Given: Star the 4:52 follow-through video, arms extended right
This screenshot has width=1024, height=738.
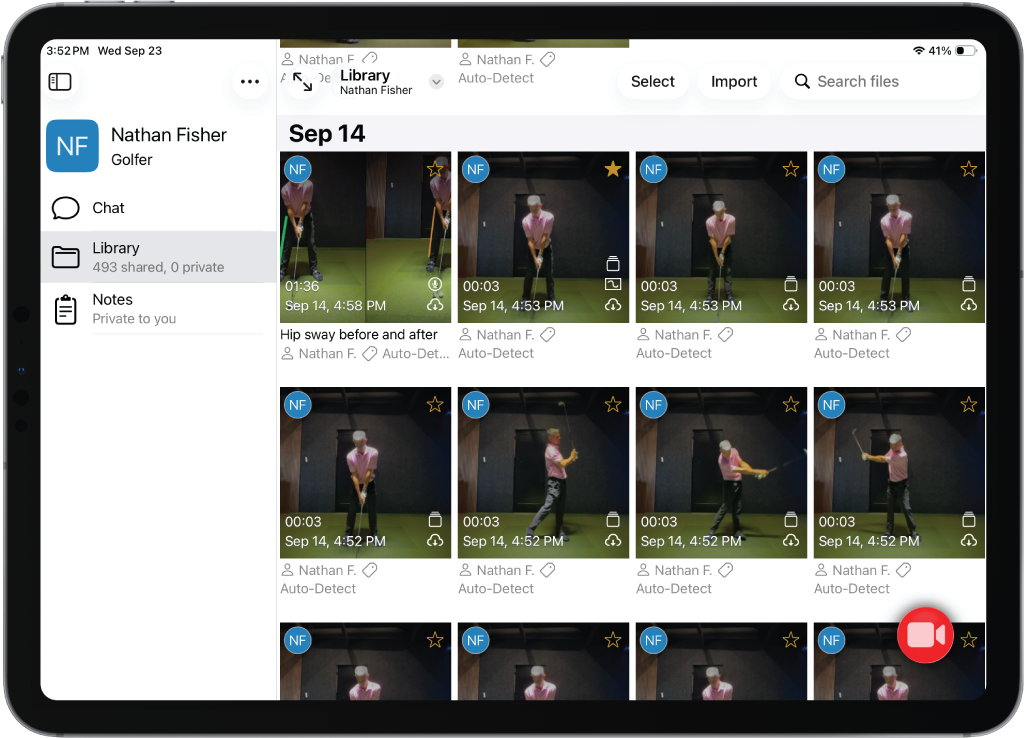Looking at the screenshot, I should coord(791,405).
